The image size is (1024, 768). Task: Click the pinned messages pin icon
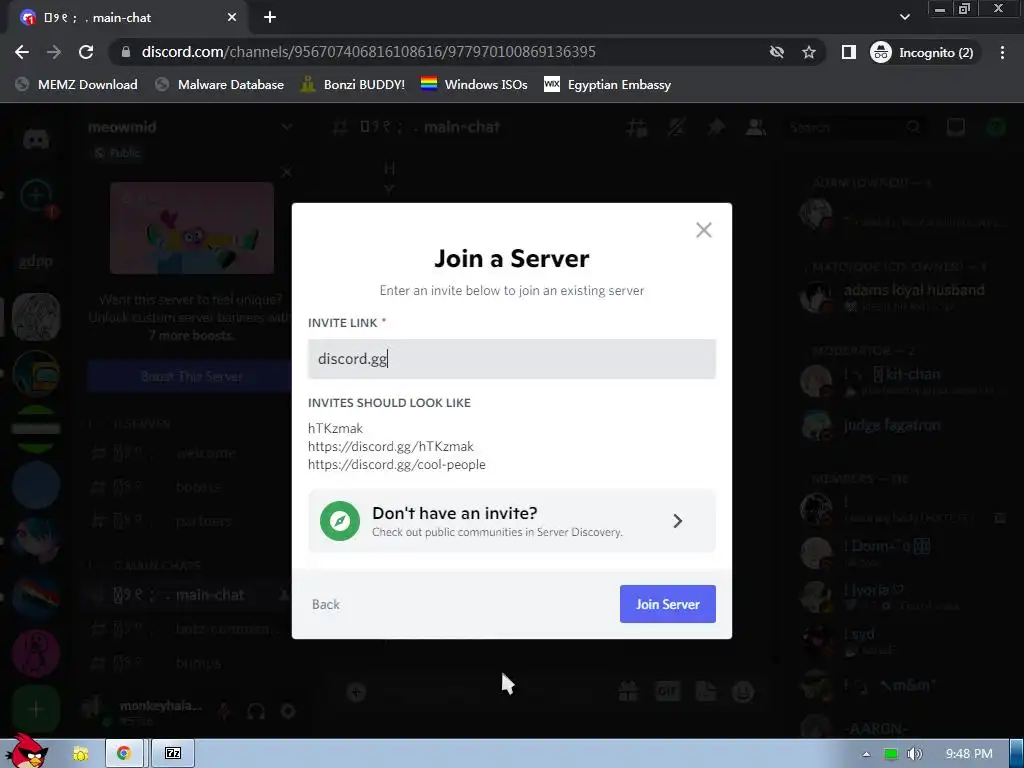[x=716, y=127]
